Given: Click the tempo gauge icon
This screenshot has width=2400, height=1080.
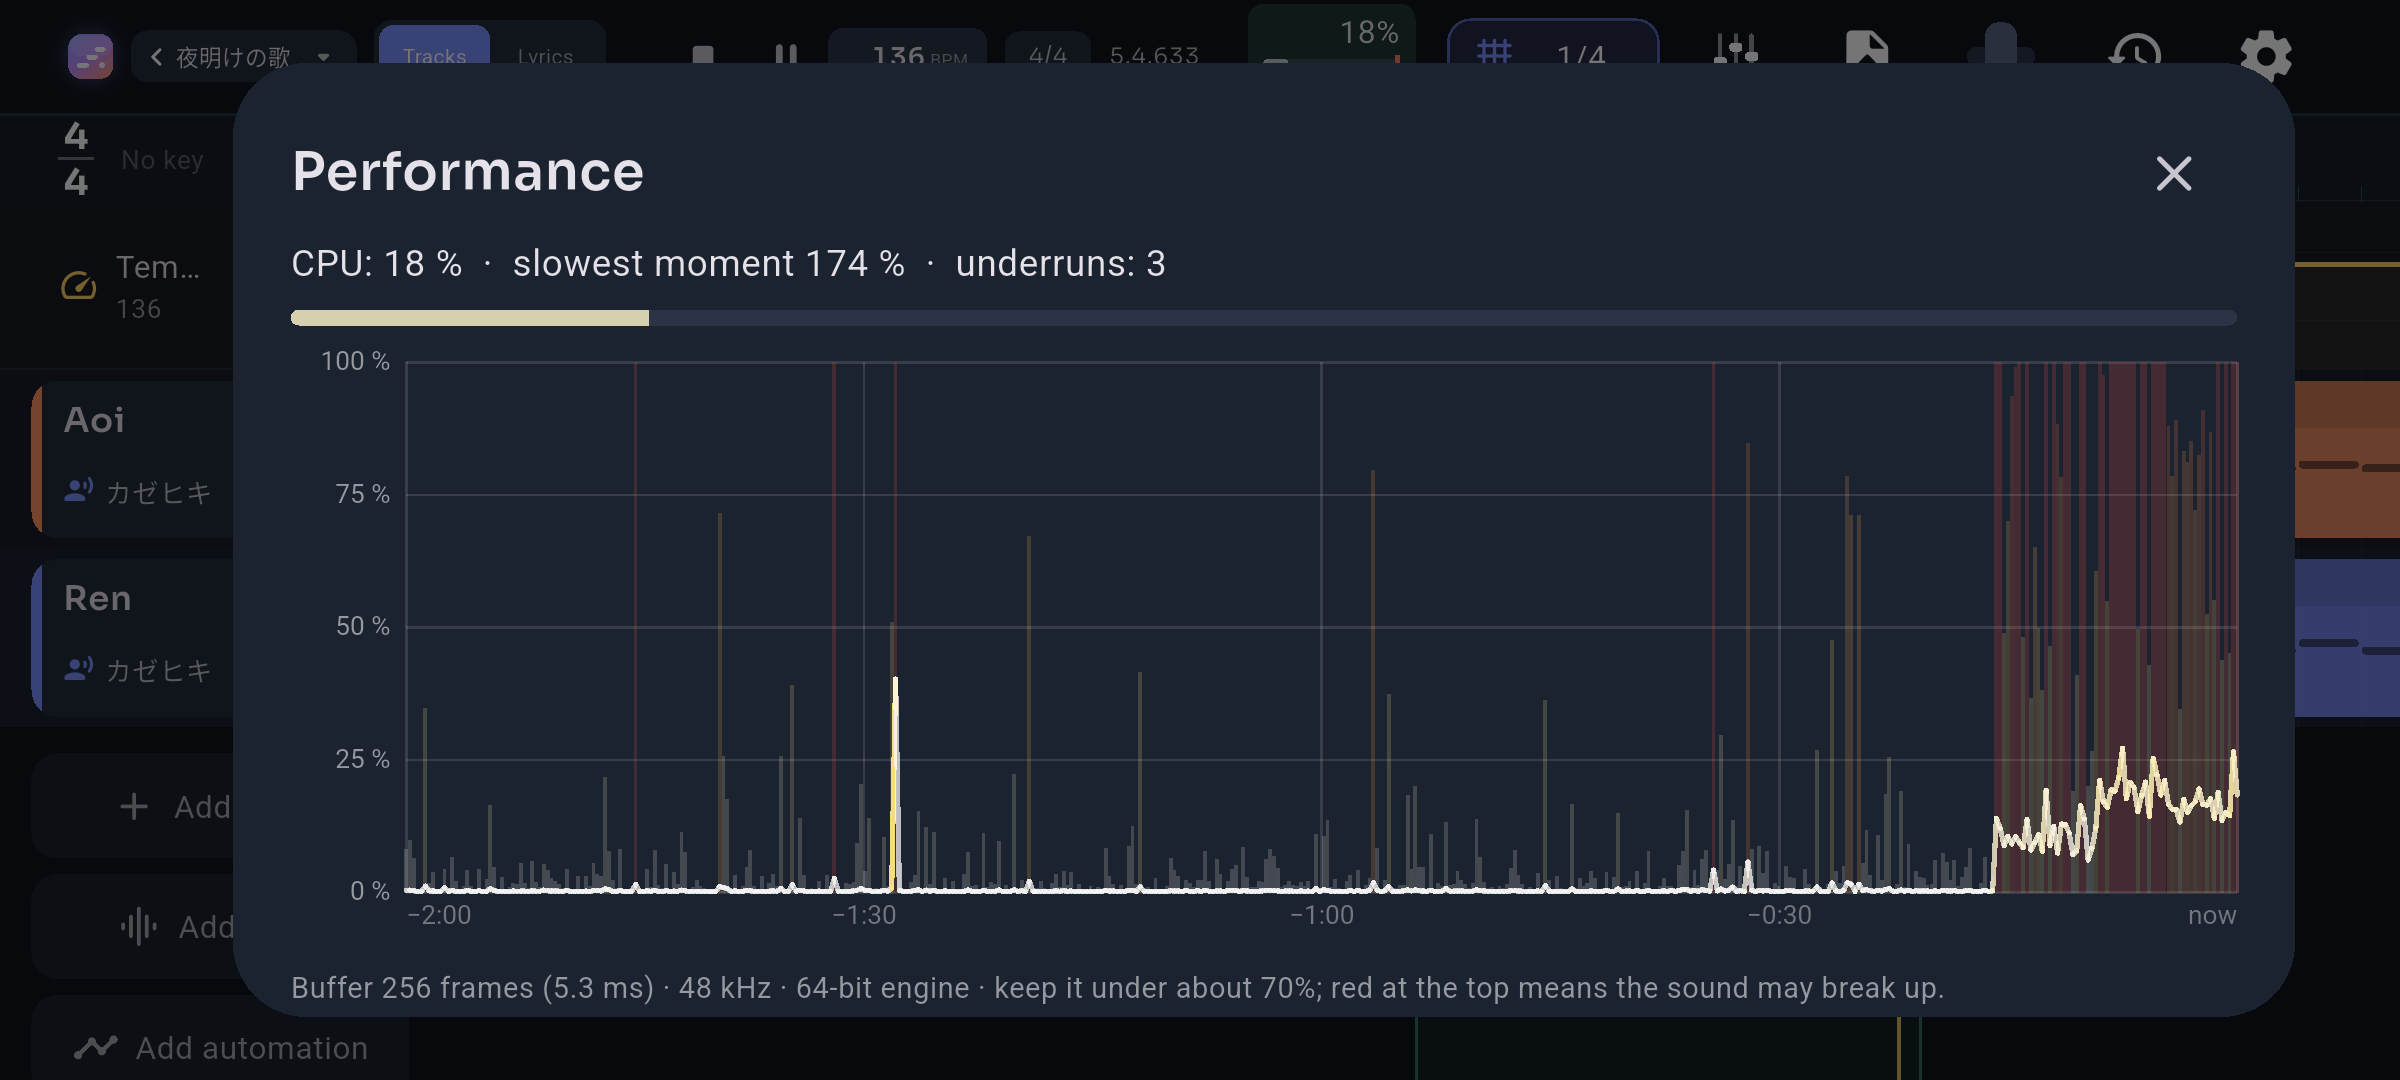Looking at the screenshot, I should (79, 286).
